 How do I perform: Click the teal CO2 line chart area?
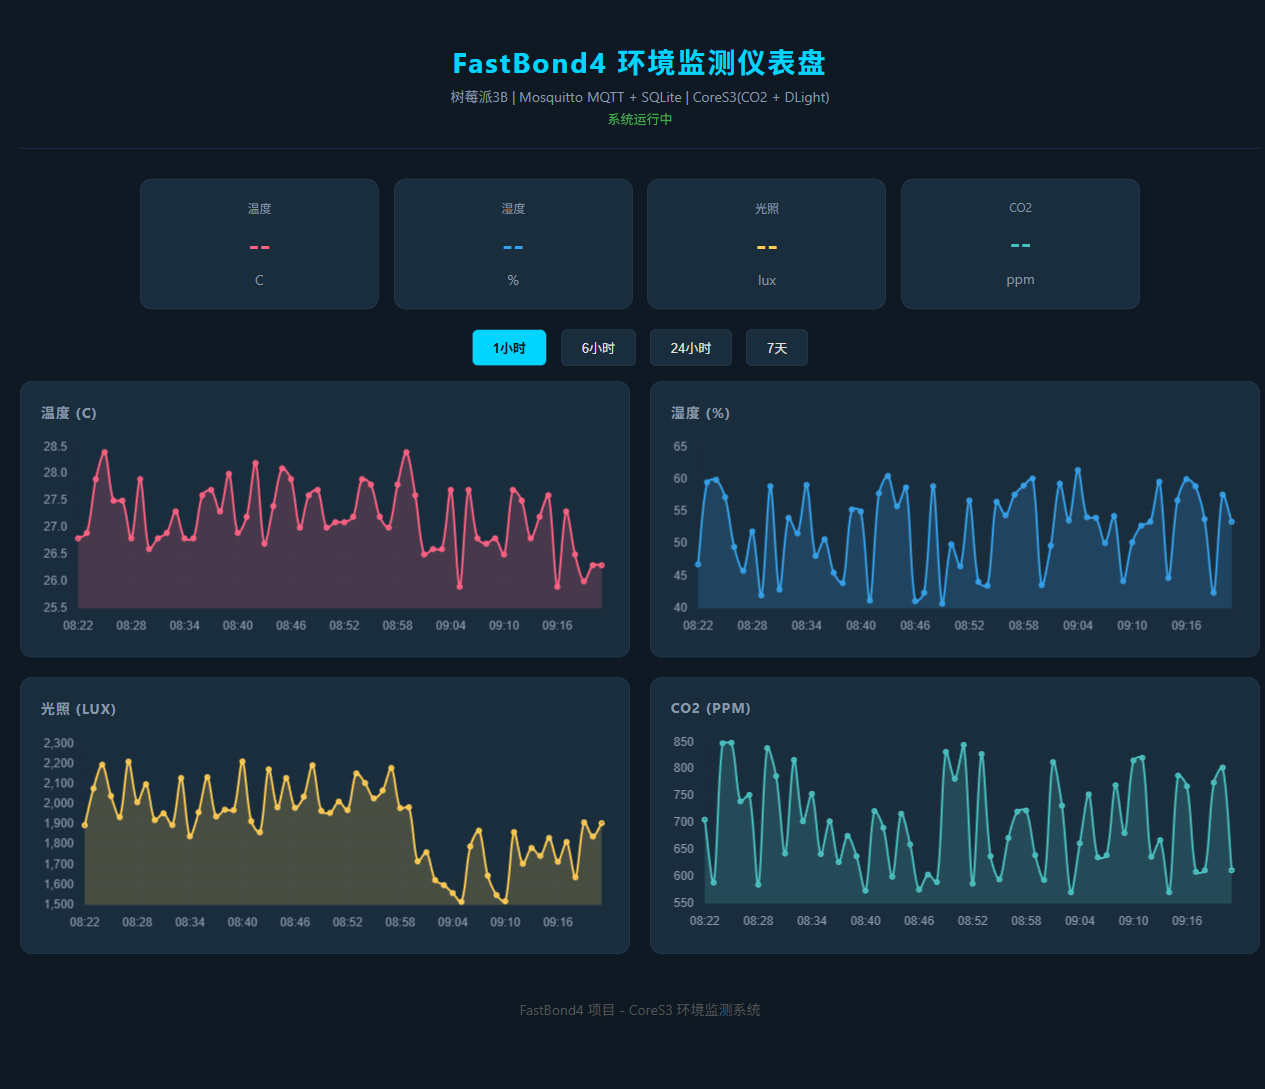coord(968,822)
